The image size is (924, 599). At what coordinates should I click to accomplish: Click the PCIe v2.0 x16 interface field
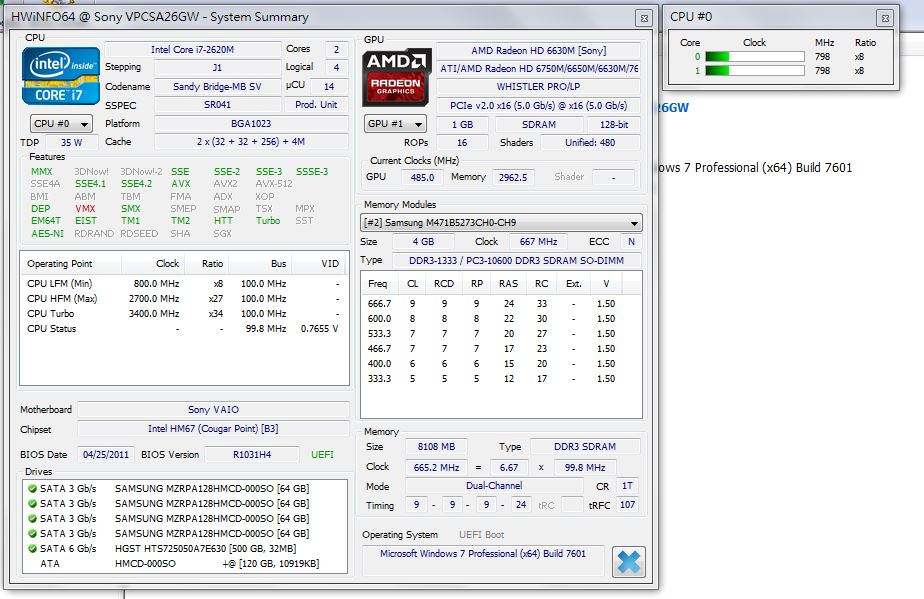click(538, 106)
